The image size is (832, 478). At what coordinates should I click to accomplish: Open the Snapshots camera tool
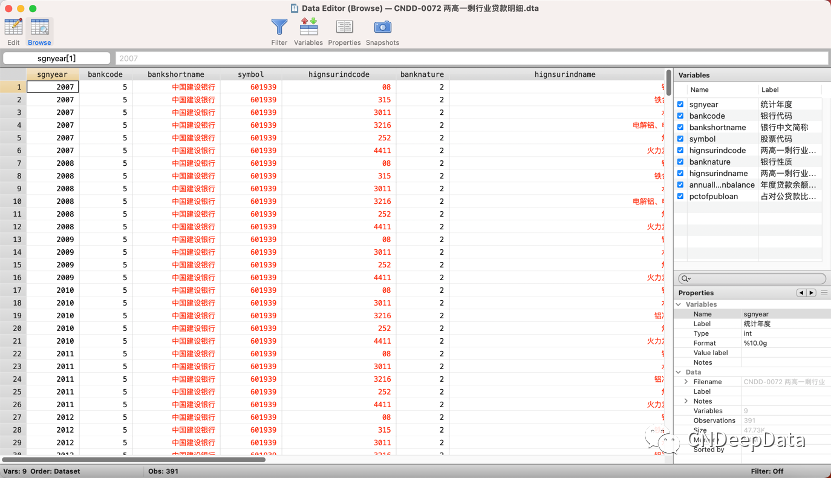(x=382, y=32)
